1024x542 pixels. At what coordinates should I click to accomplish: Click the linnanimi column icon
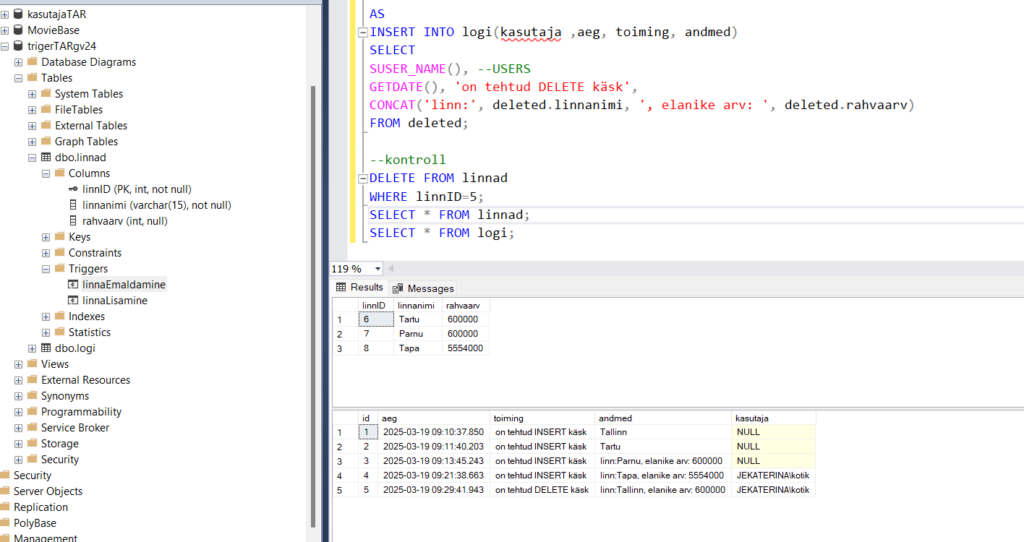click(x=73, y=204)
